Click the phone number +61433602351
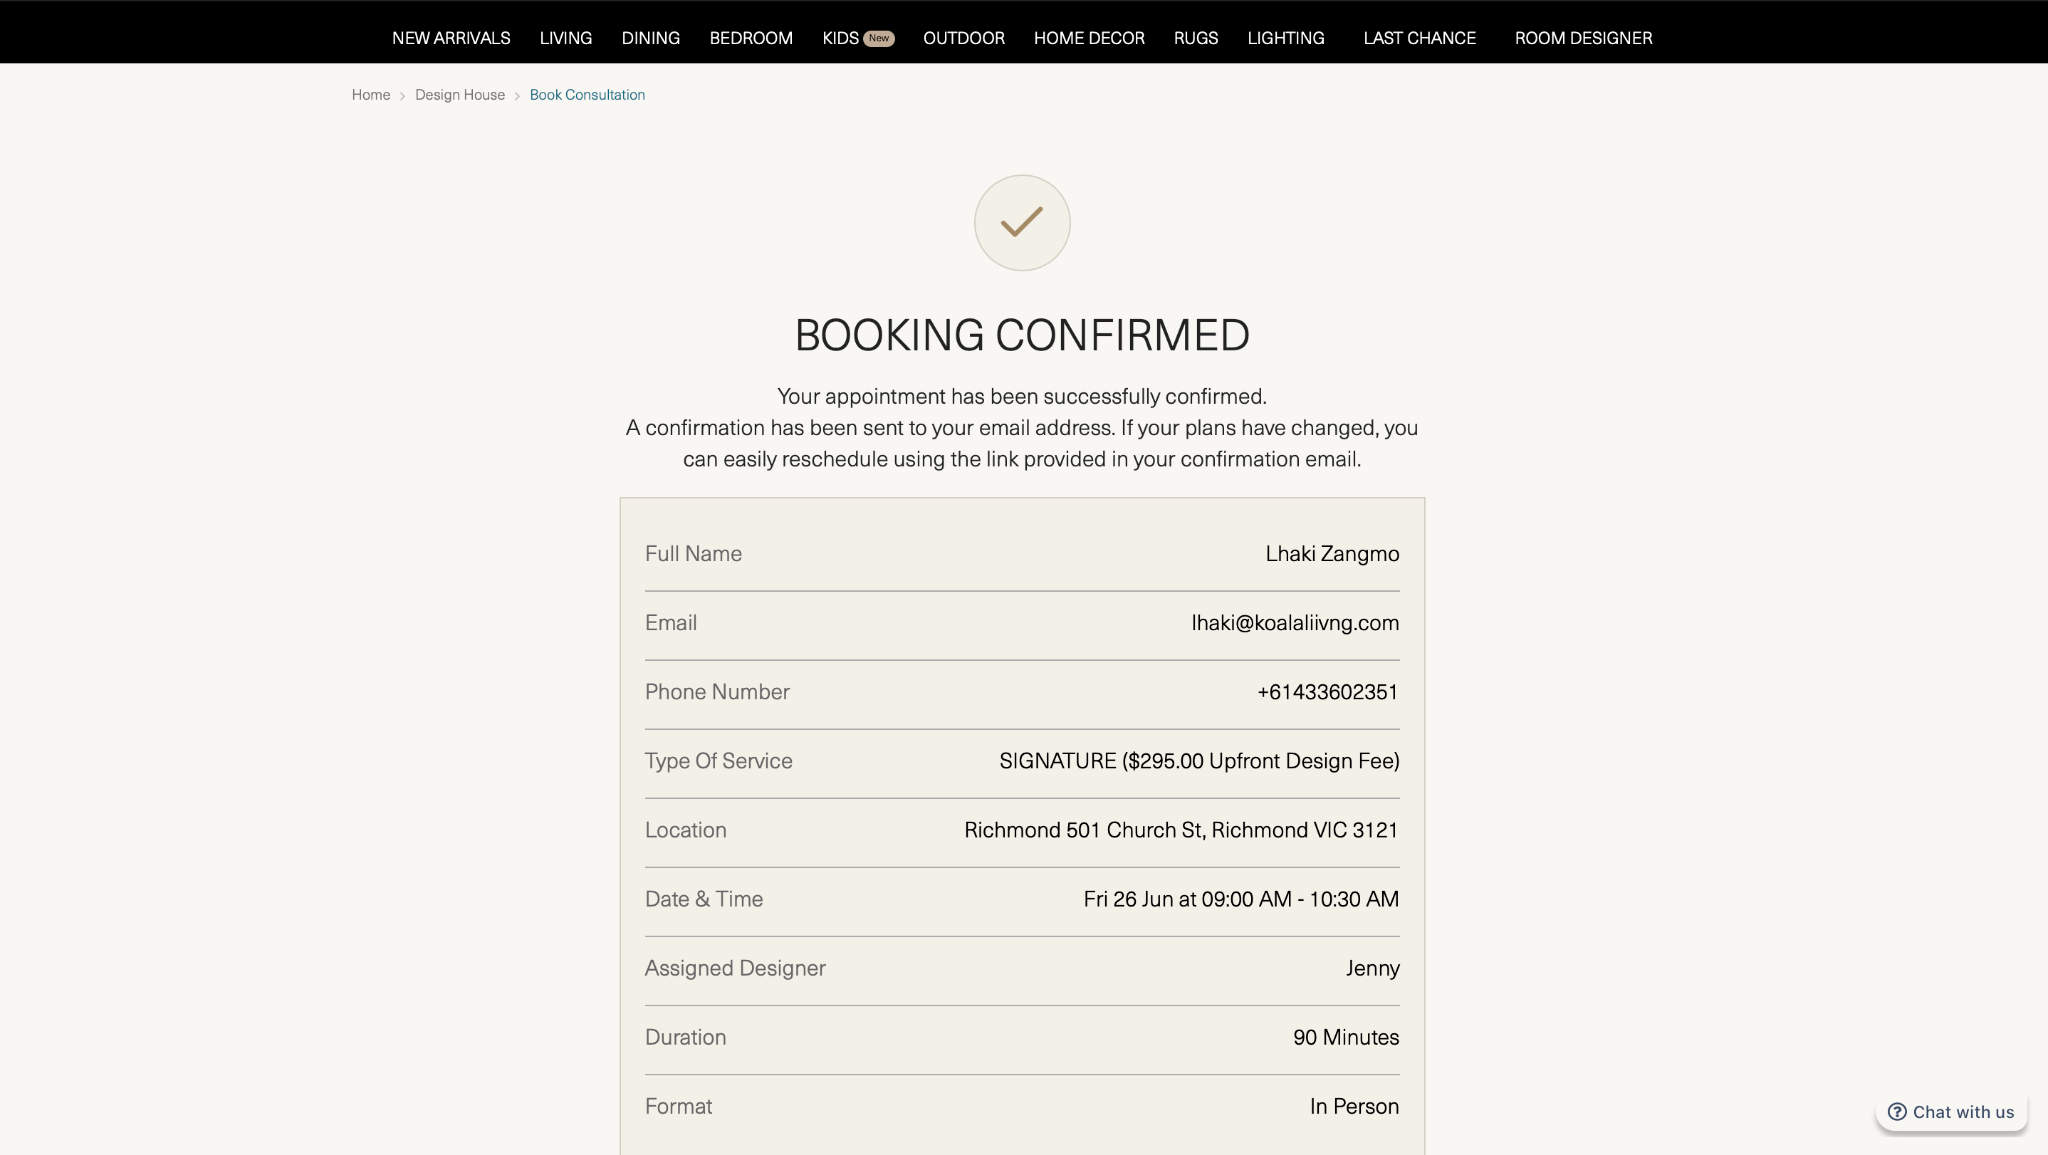 coord(1328,692)
